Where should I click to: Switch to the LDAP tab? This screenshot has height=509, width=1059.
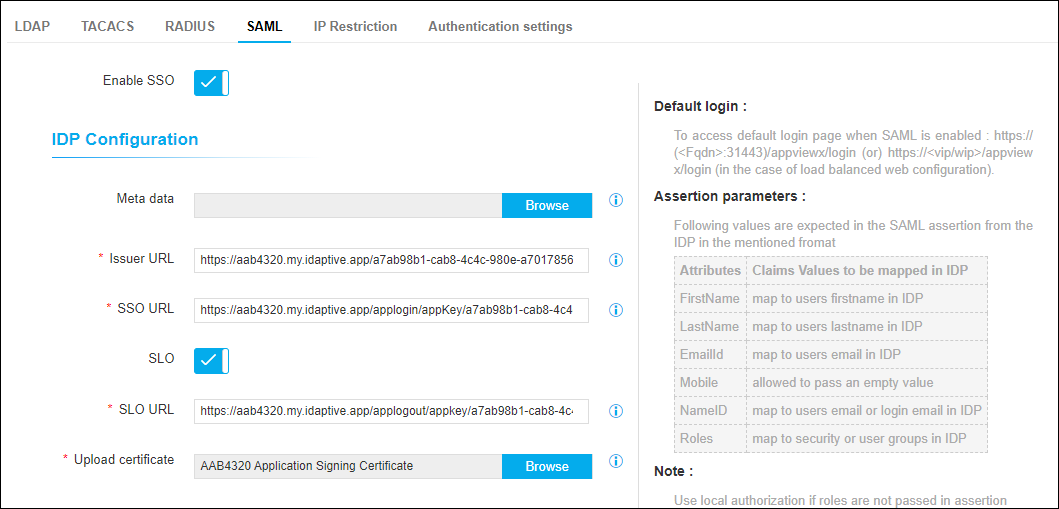click(x=32, y=27)
